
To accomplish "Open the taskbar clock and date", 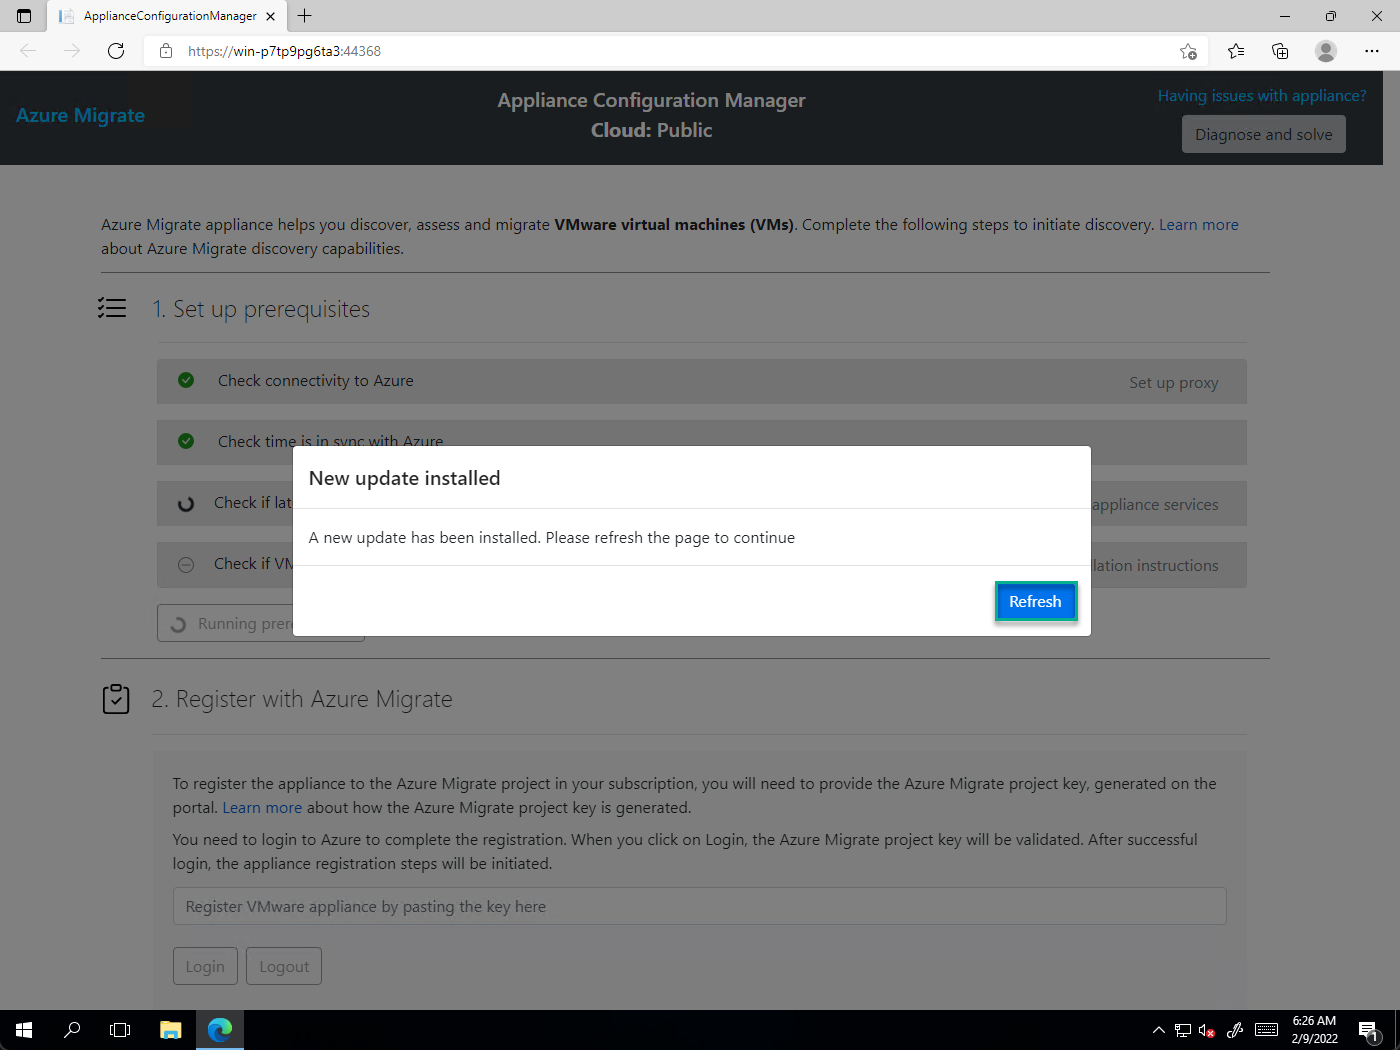I will (x=1314, y=1030).
